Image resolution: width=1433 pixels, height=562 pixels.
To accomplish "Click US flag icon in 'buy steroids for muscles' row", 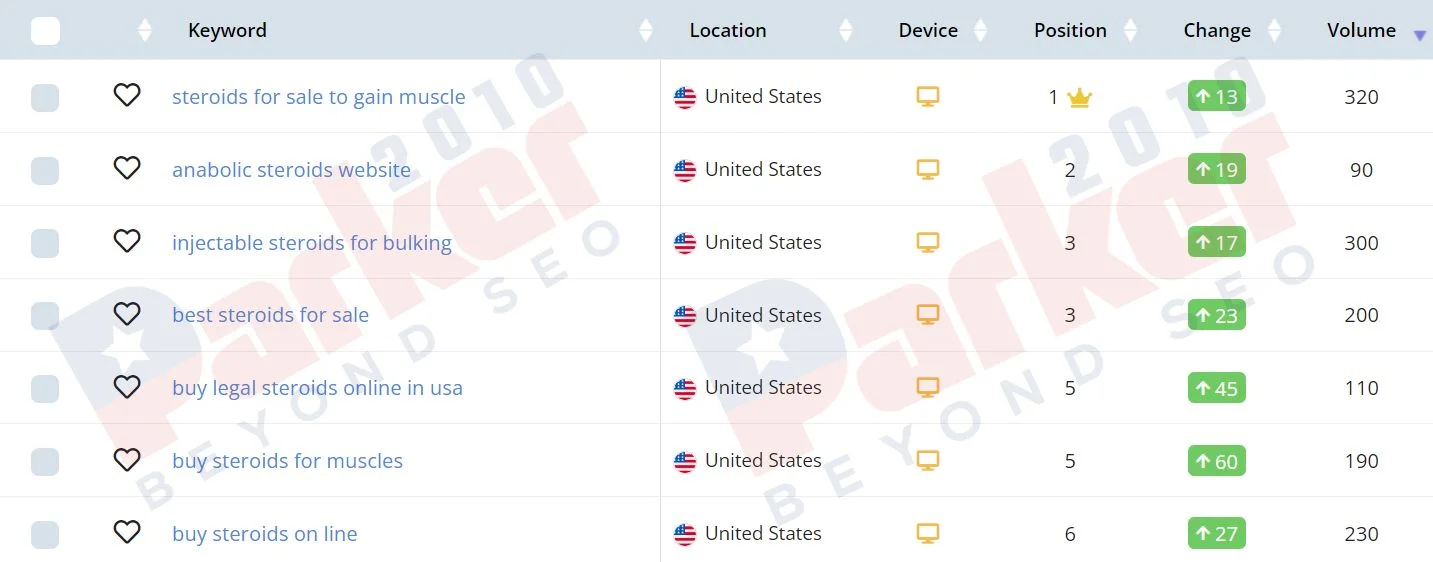I will click(685, 462).
